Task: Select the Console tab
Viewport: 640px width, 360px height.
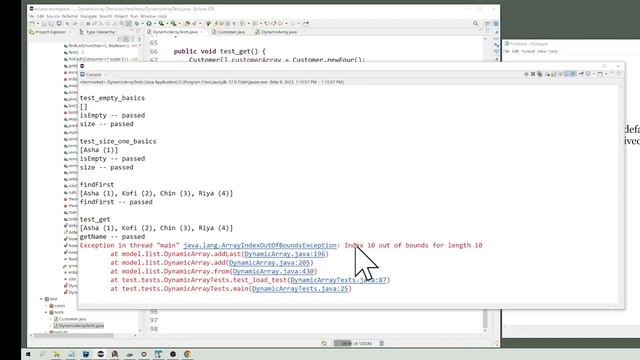Action: point(91,74)
